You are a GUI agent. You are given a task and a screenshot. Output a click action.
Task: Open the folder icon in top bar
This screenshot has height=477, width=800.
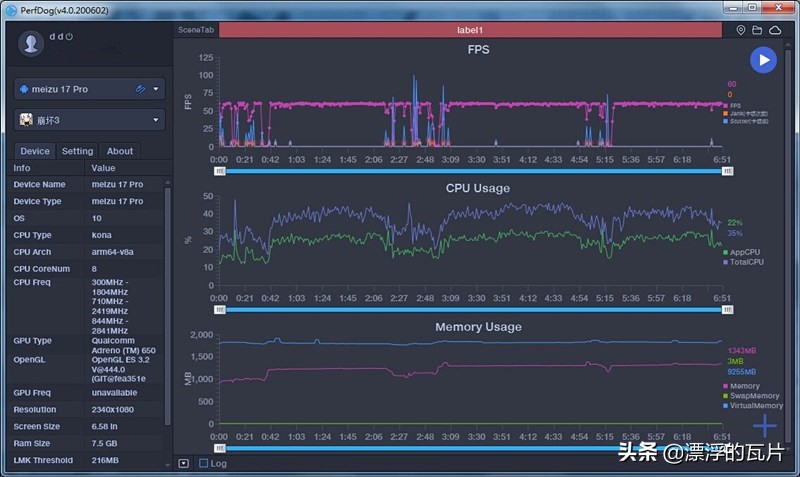coord(757,30)
